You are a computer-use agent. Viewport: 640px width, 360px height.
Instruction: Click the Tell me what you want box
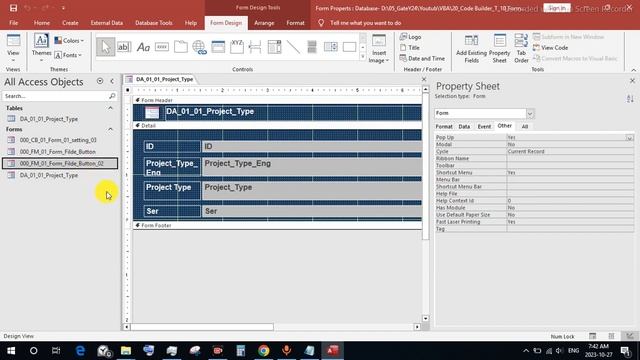pyautogui.click(x=365, y=23)
